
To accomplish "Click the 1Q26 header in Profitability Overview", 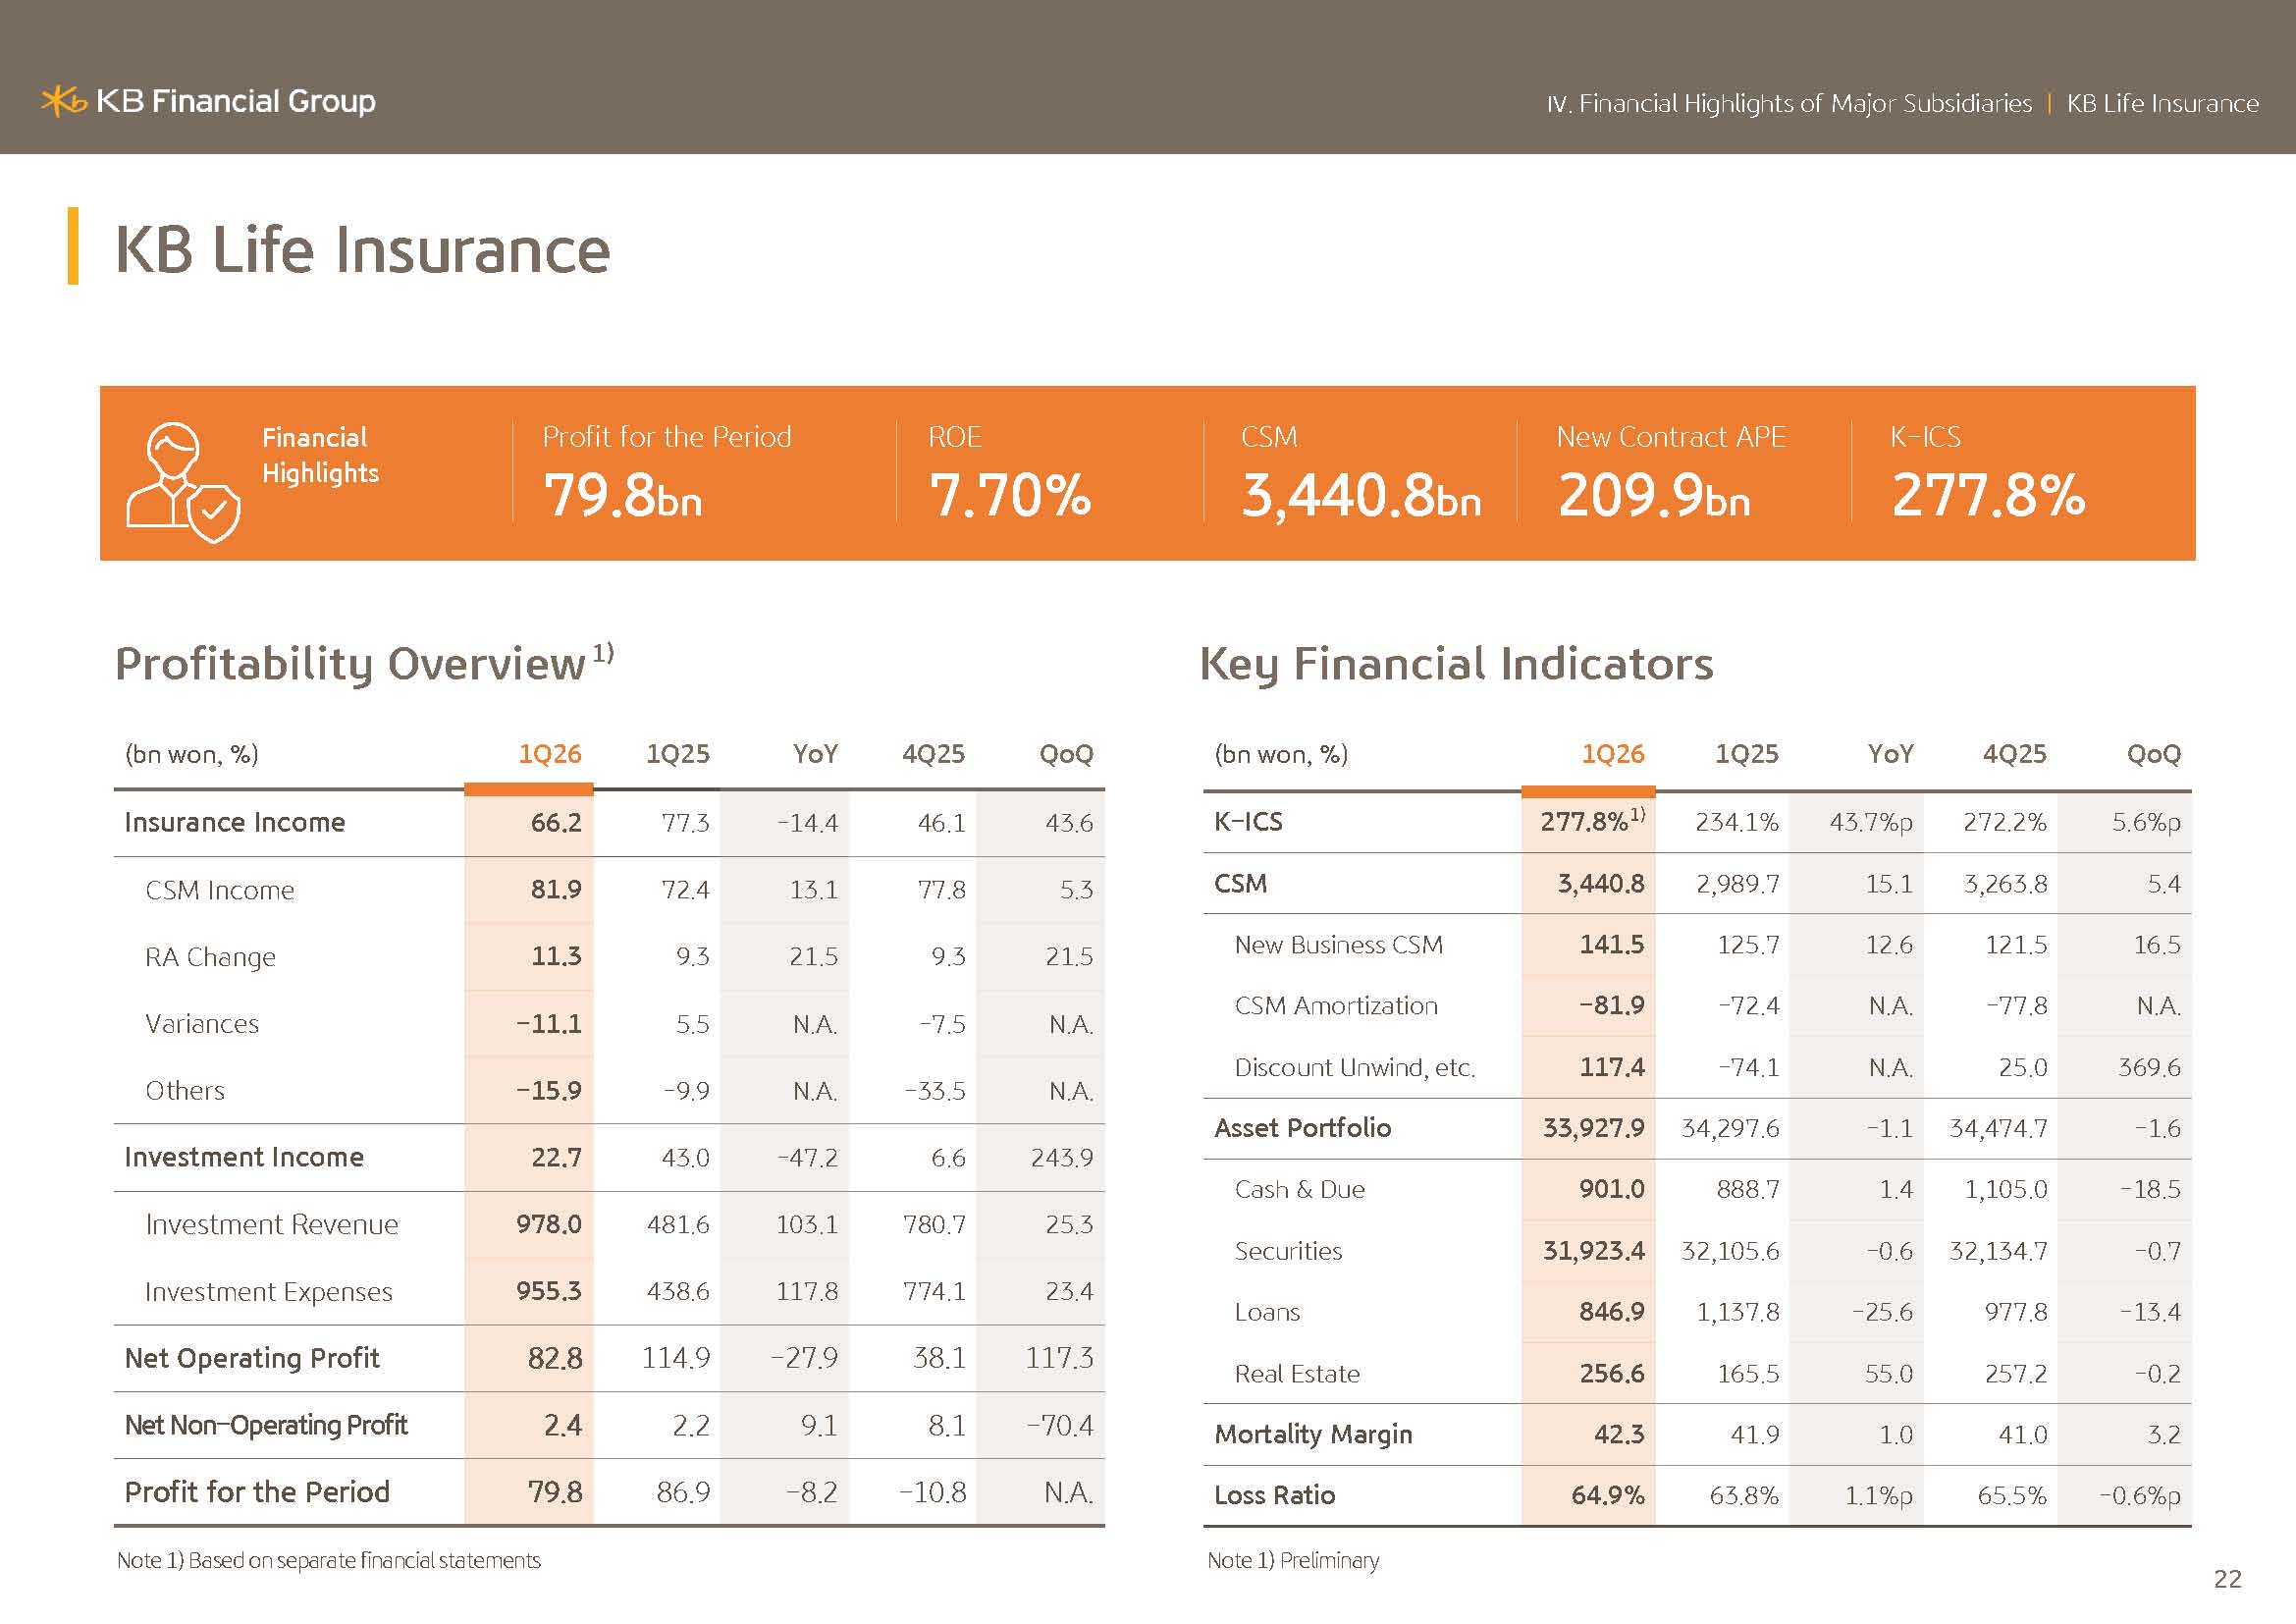I will [x=549, y=753].
